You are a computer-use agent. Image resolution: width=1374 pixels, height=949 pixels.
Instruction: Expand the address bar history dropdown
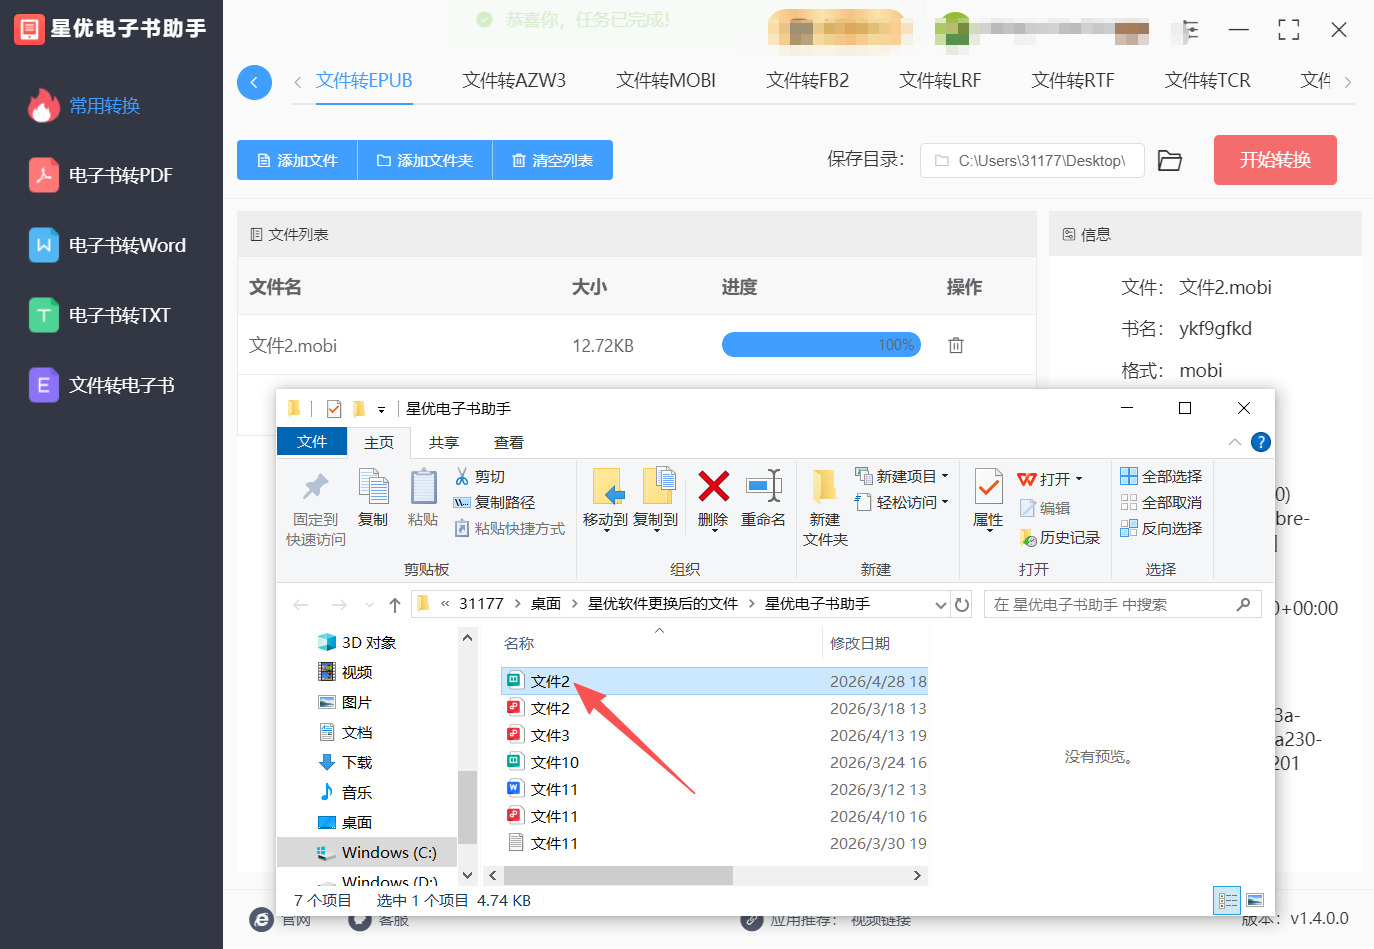[x=940, y=605]
